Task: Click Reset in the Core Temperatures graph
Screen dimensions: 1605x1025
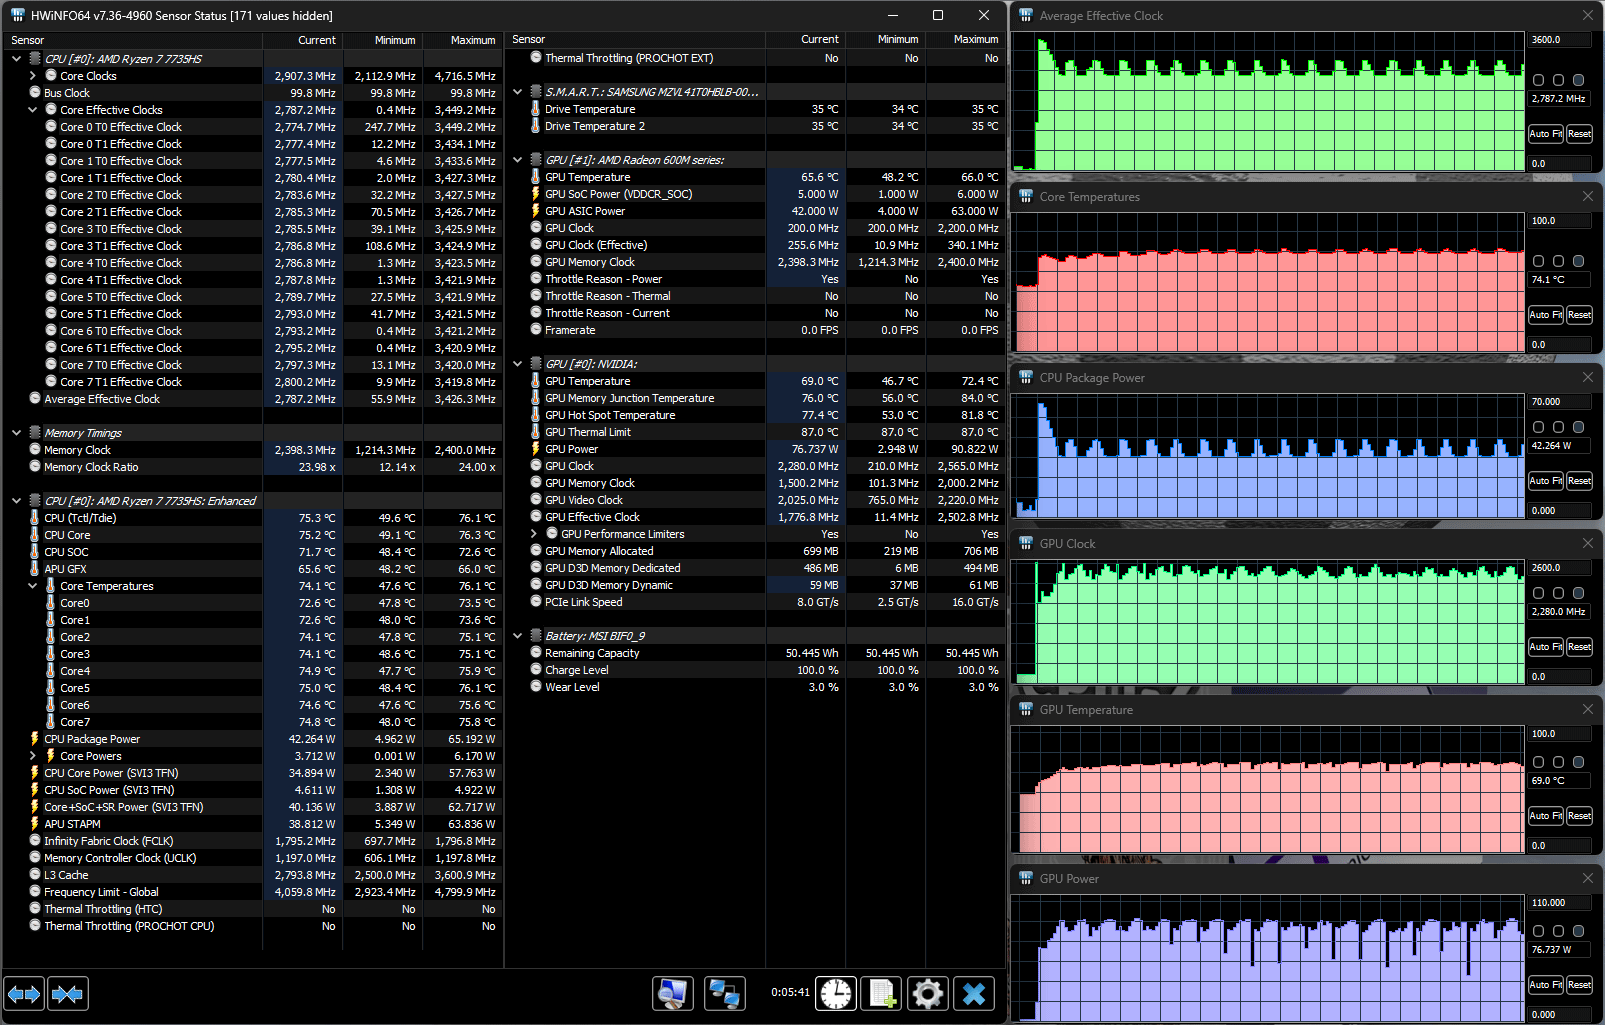Action: (1580, 315)
